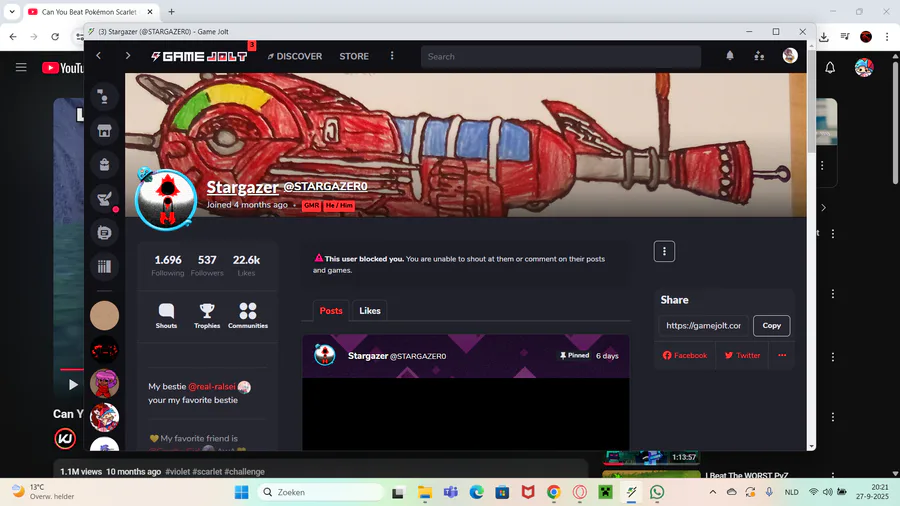Viewport: 900px width, 506px height.
Task: Open Minecraft from the taskbar
Action: tap(606, 492)
